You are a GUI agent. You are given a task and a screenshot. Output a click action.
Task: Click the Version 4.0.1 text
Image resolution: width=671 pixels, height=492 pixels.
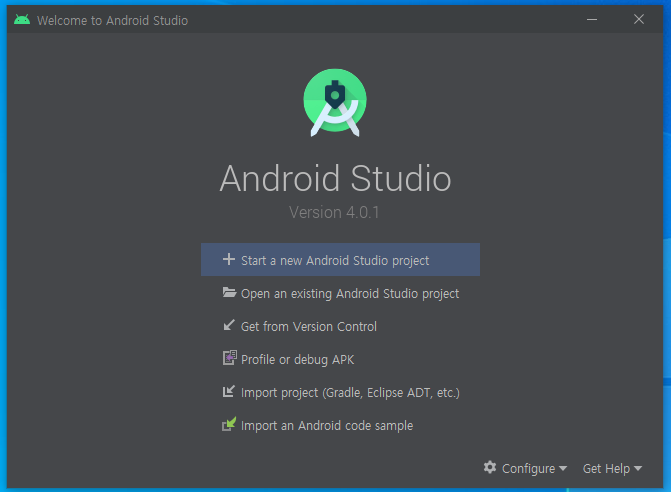[x=334, y=212]
